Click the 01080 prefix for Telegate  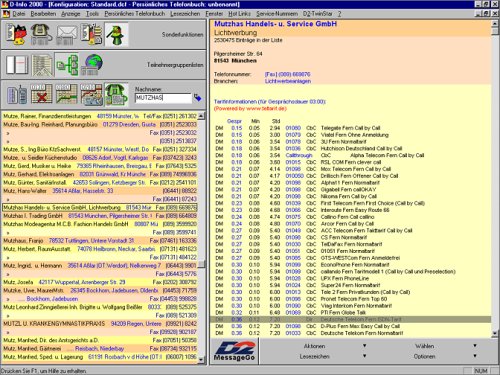coord(293,128)
